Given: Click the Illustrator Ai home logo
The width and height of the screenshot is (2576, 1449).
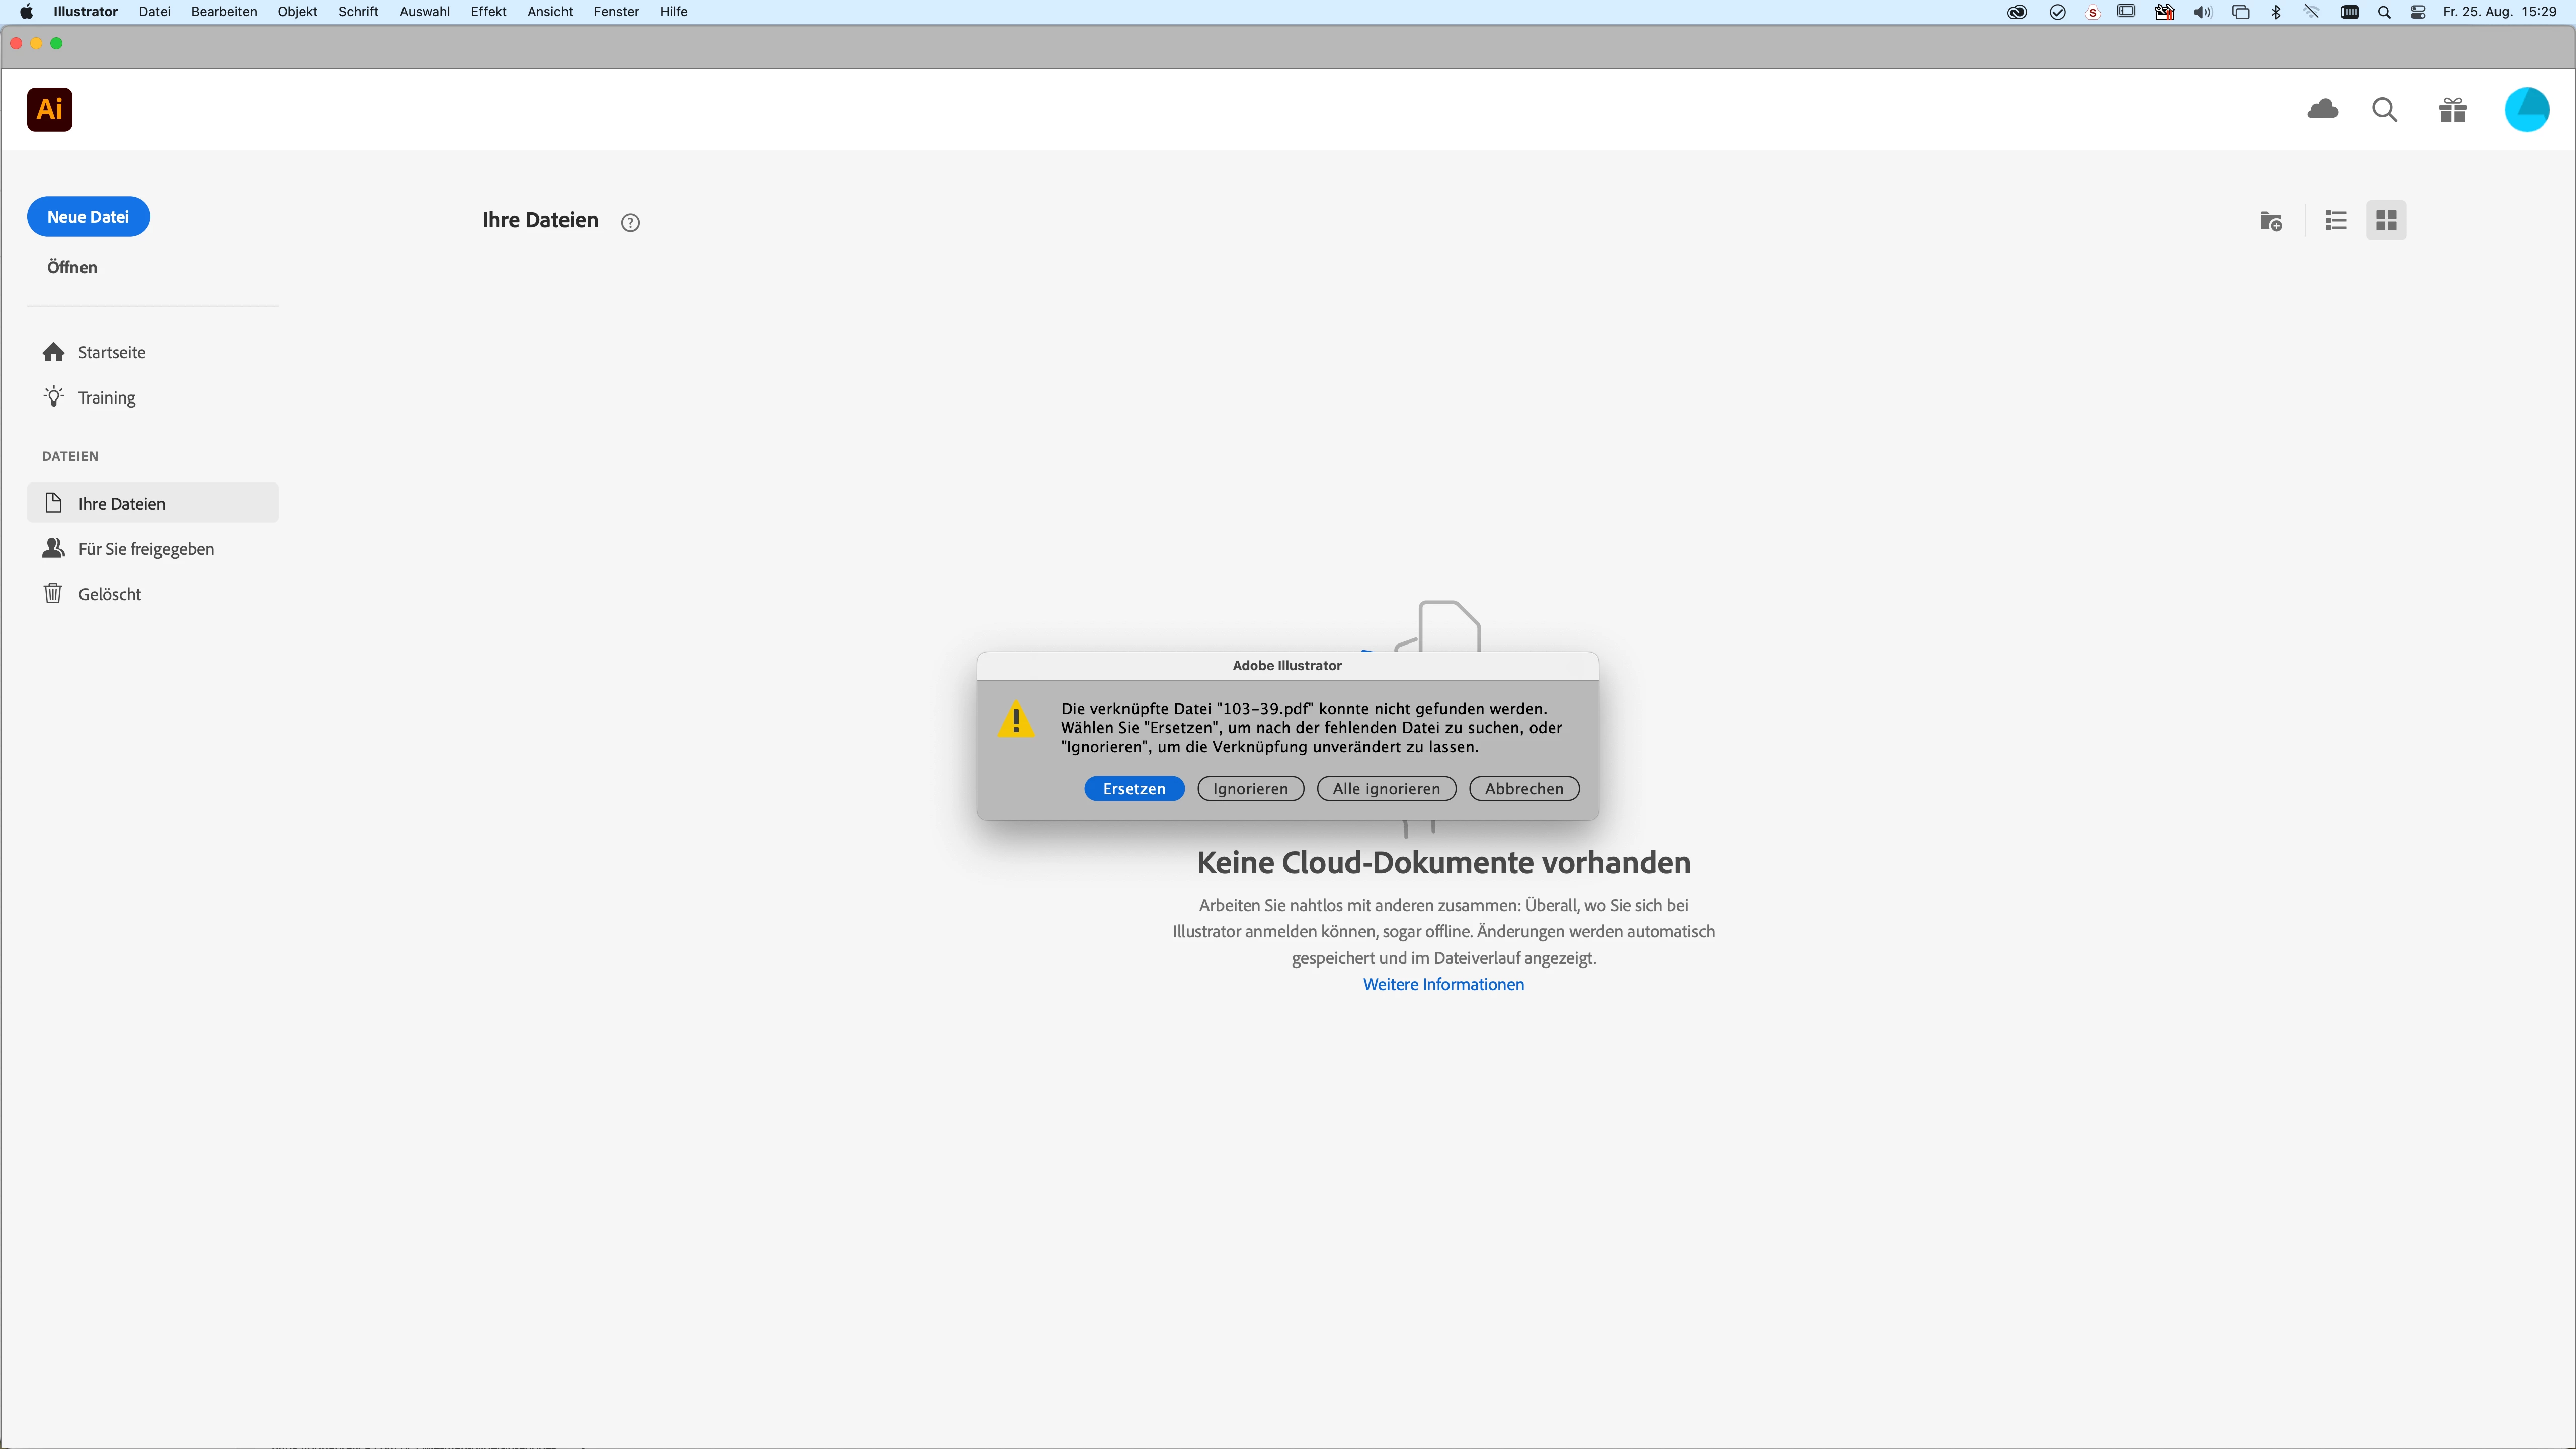Looking at the screenshot, I should pos(49,109).
